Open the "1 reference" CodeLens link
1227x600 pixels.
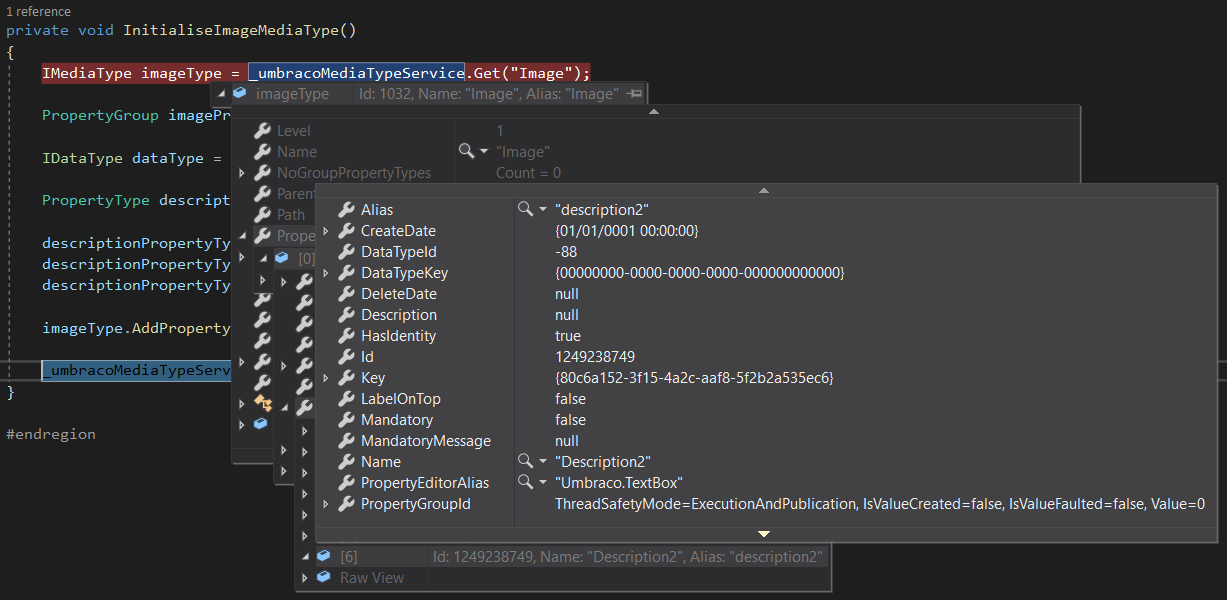coord(39,11)
